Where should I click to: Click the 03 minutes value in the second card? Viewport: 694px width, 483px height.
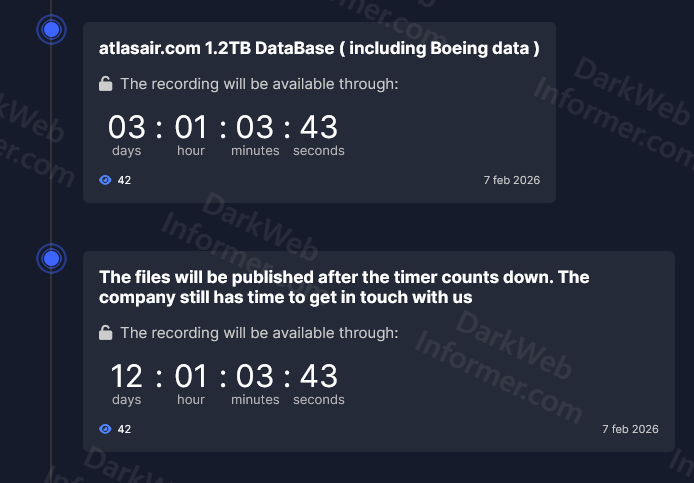click(255, 377)
